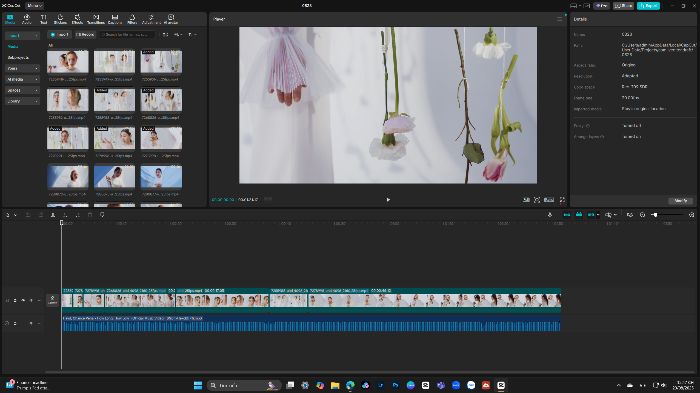Open video scopes in player
The height and width of the screenshot is (393, 700).
coord(526,200)
